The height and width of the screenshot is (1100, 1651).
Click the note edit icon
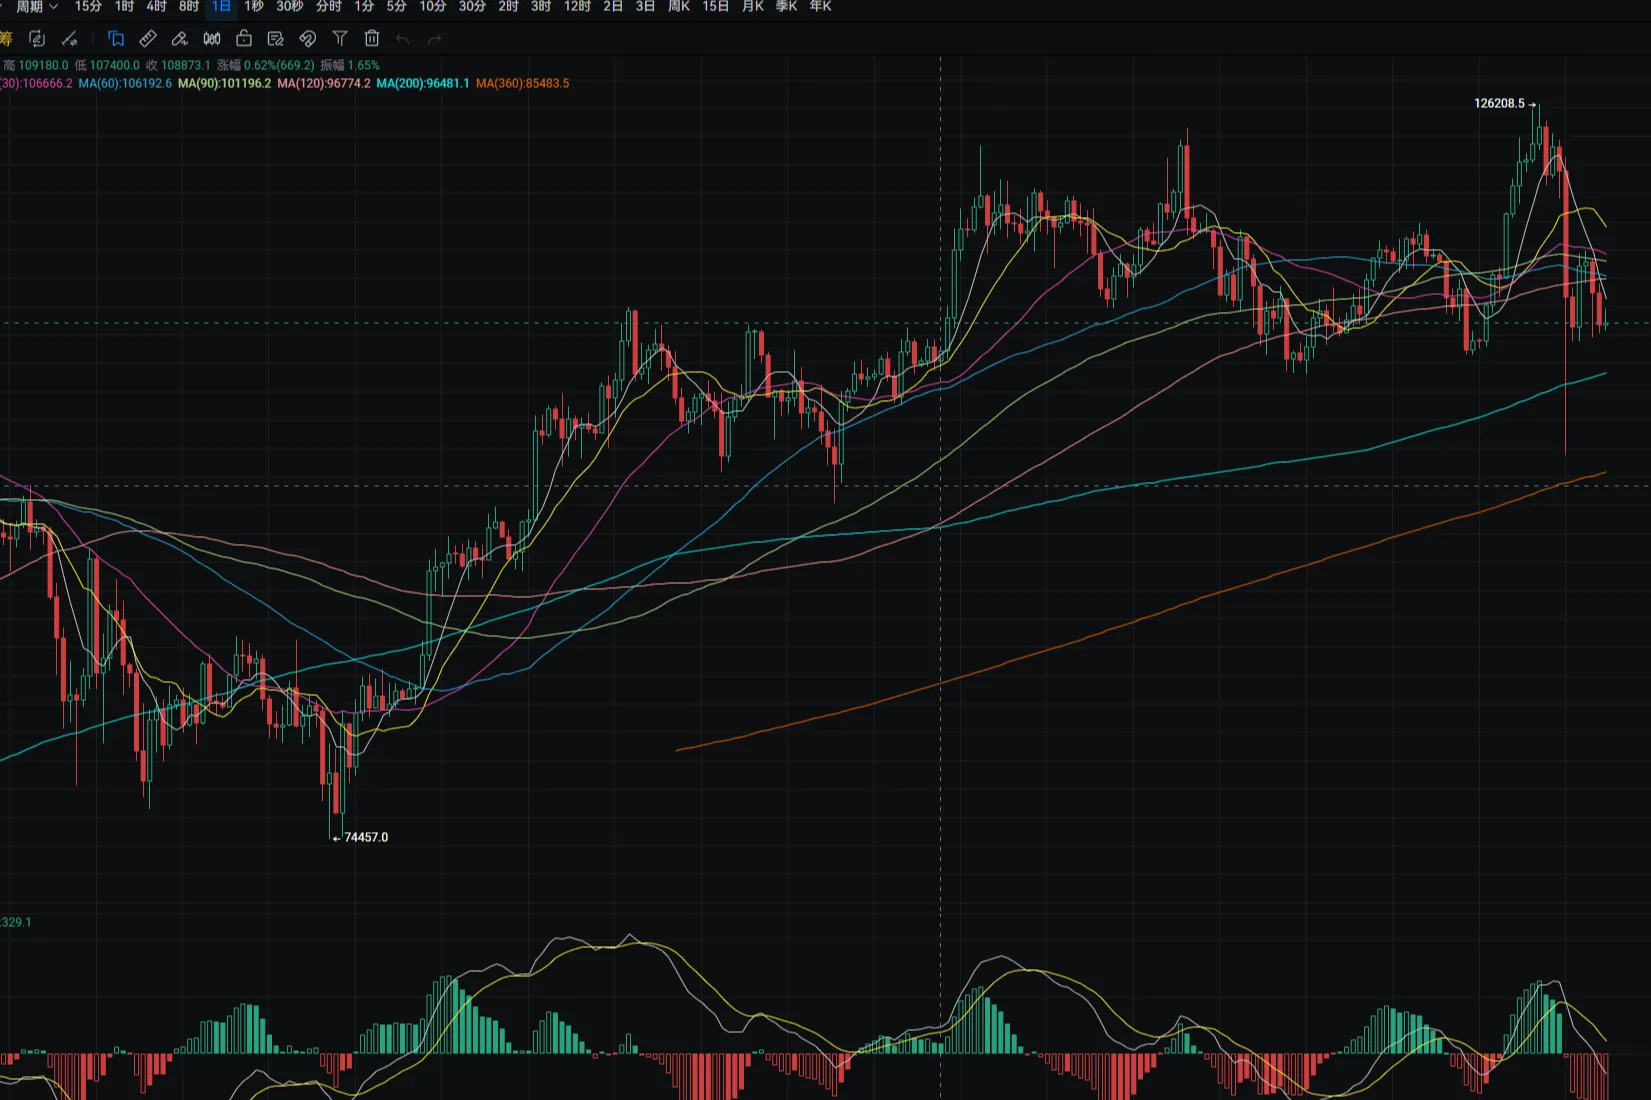276,39
